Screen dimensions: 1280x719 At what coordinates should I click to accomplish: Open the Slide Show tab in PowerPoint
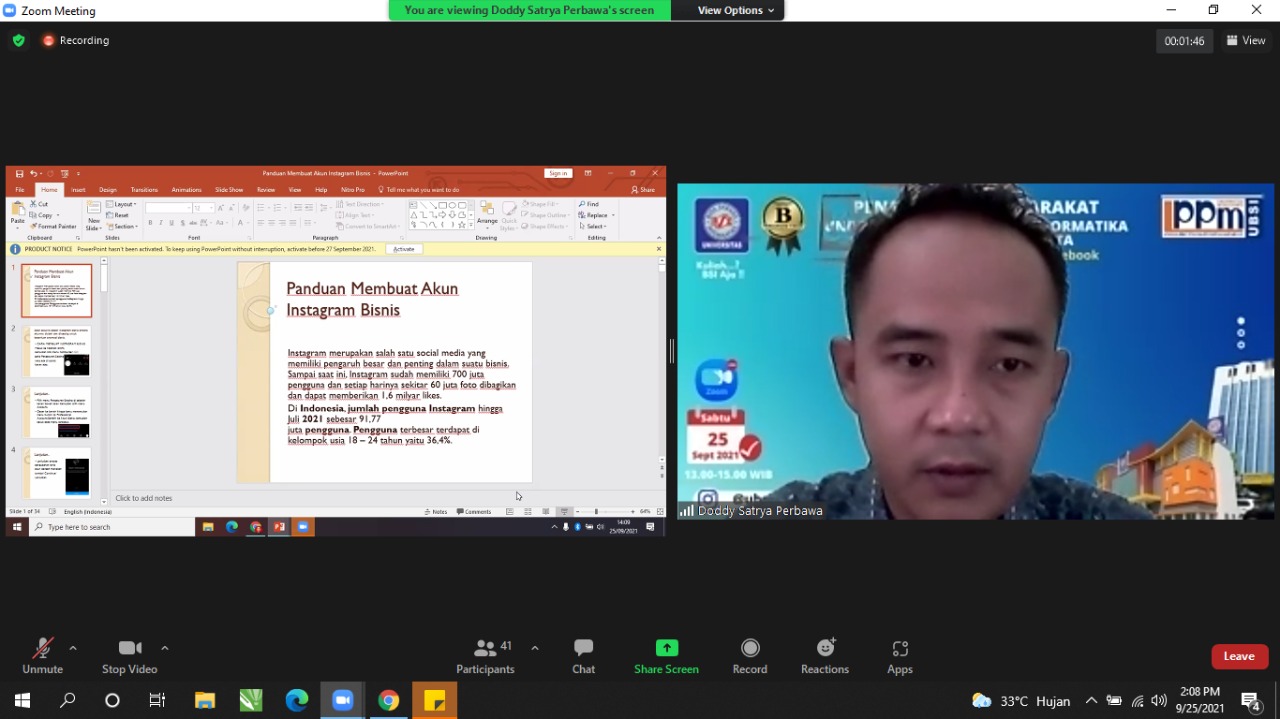(x=229, y=189)
